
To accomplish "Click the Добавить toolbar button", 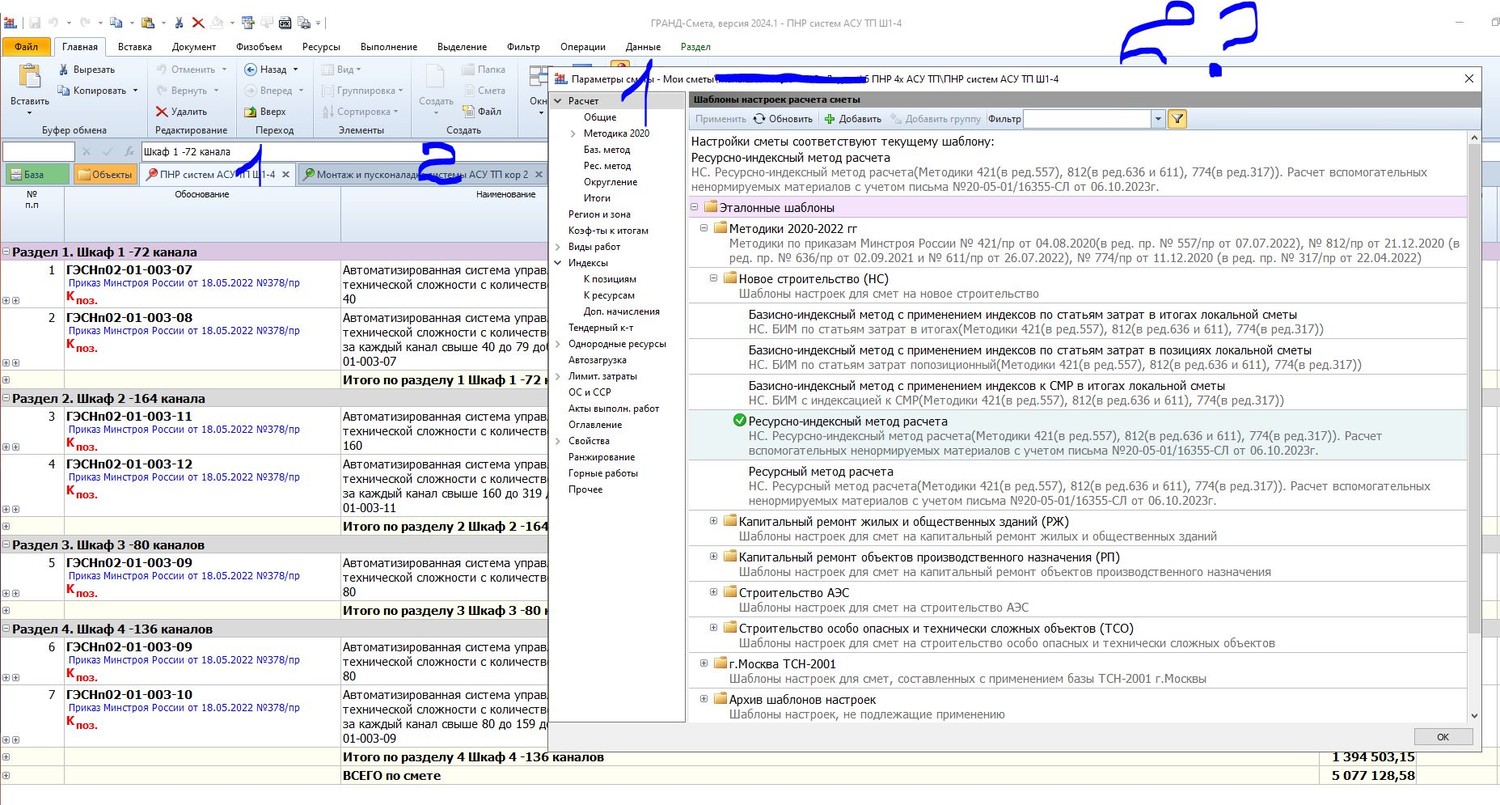I will click(852, 119).
